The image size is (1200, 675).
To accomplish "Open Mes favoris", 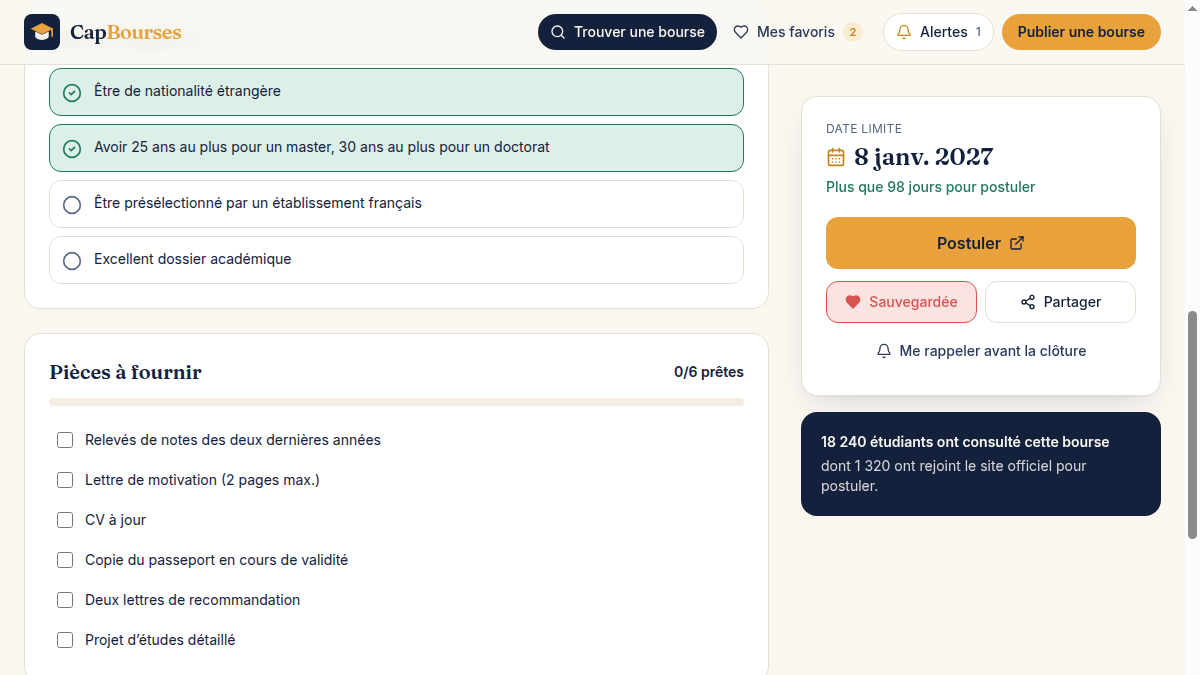I will (797, 32).
